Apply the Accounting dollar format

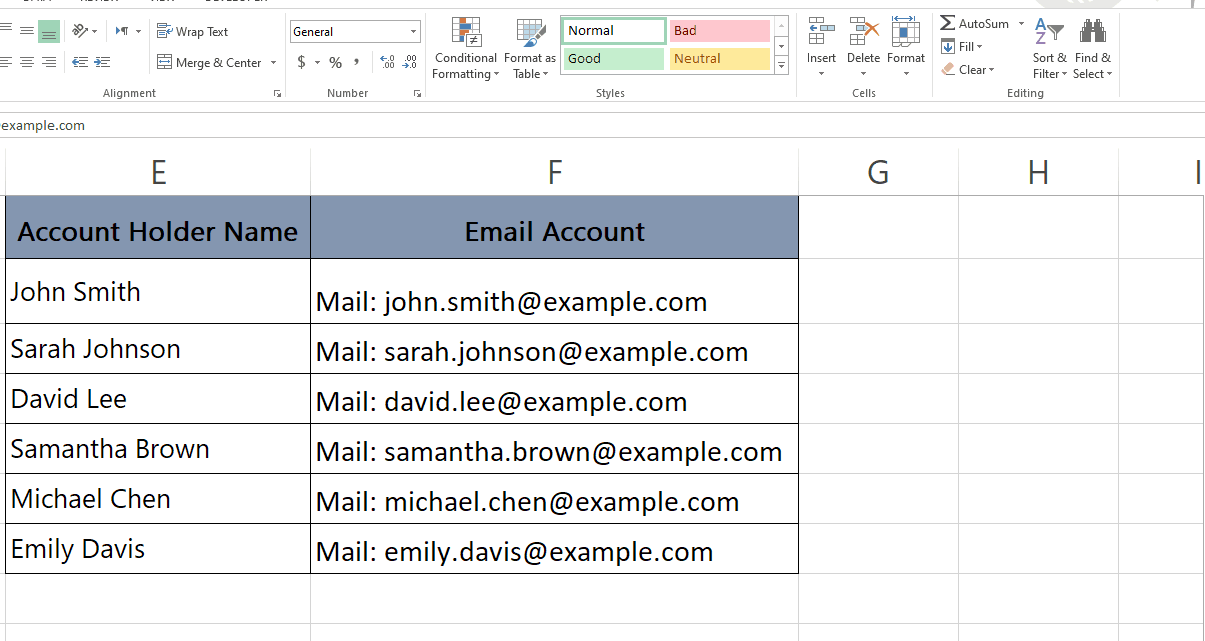[302, 62]
